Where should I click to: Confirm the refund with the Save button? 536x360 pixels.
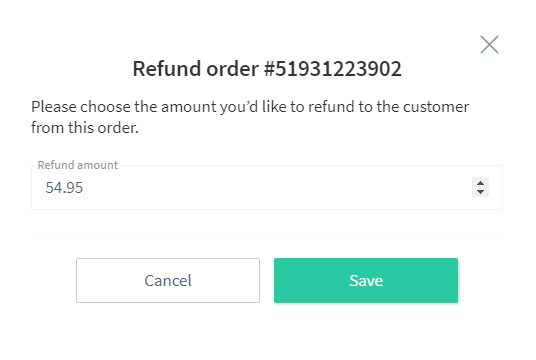pos(366,280)
